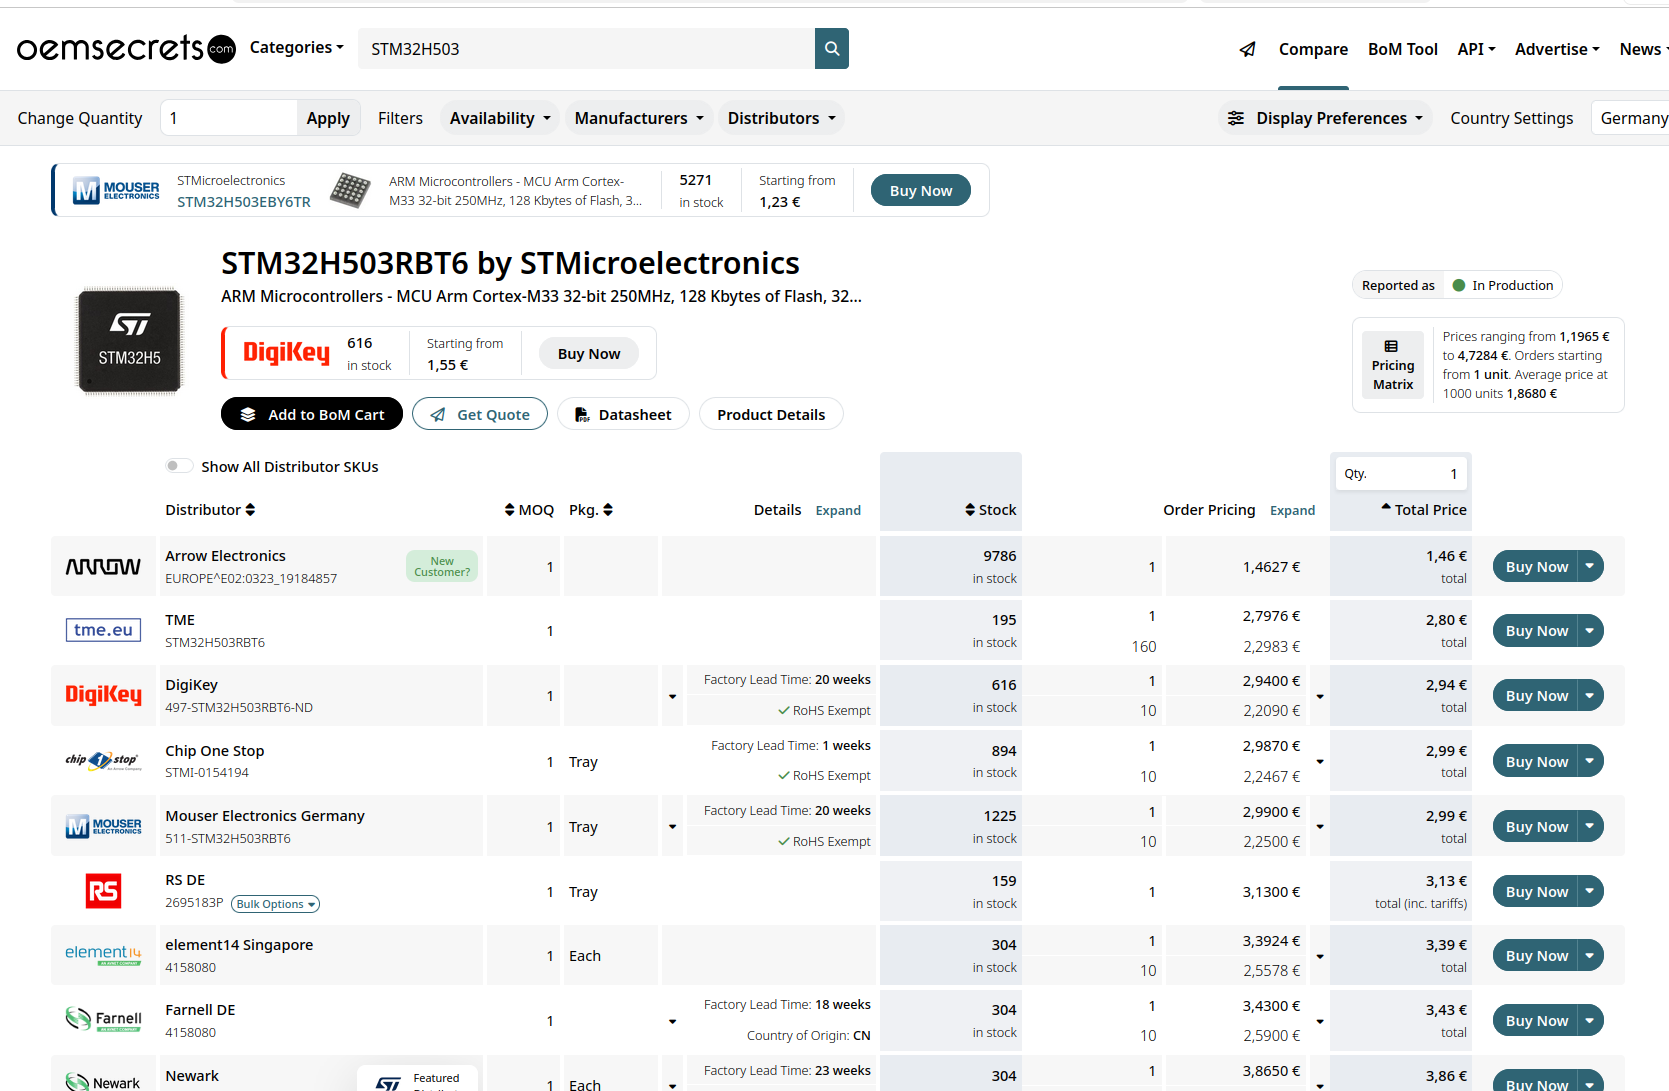Viewport: 1669px width, 1091px height.
Task: Click the RS distributor logo
Action: click(x=103, y=891)
